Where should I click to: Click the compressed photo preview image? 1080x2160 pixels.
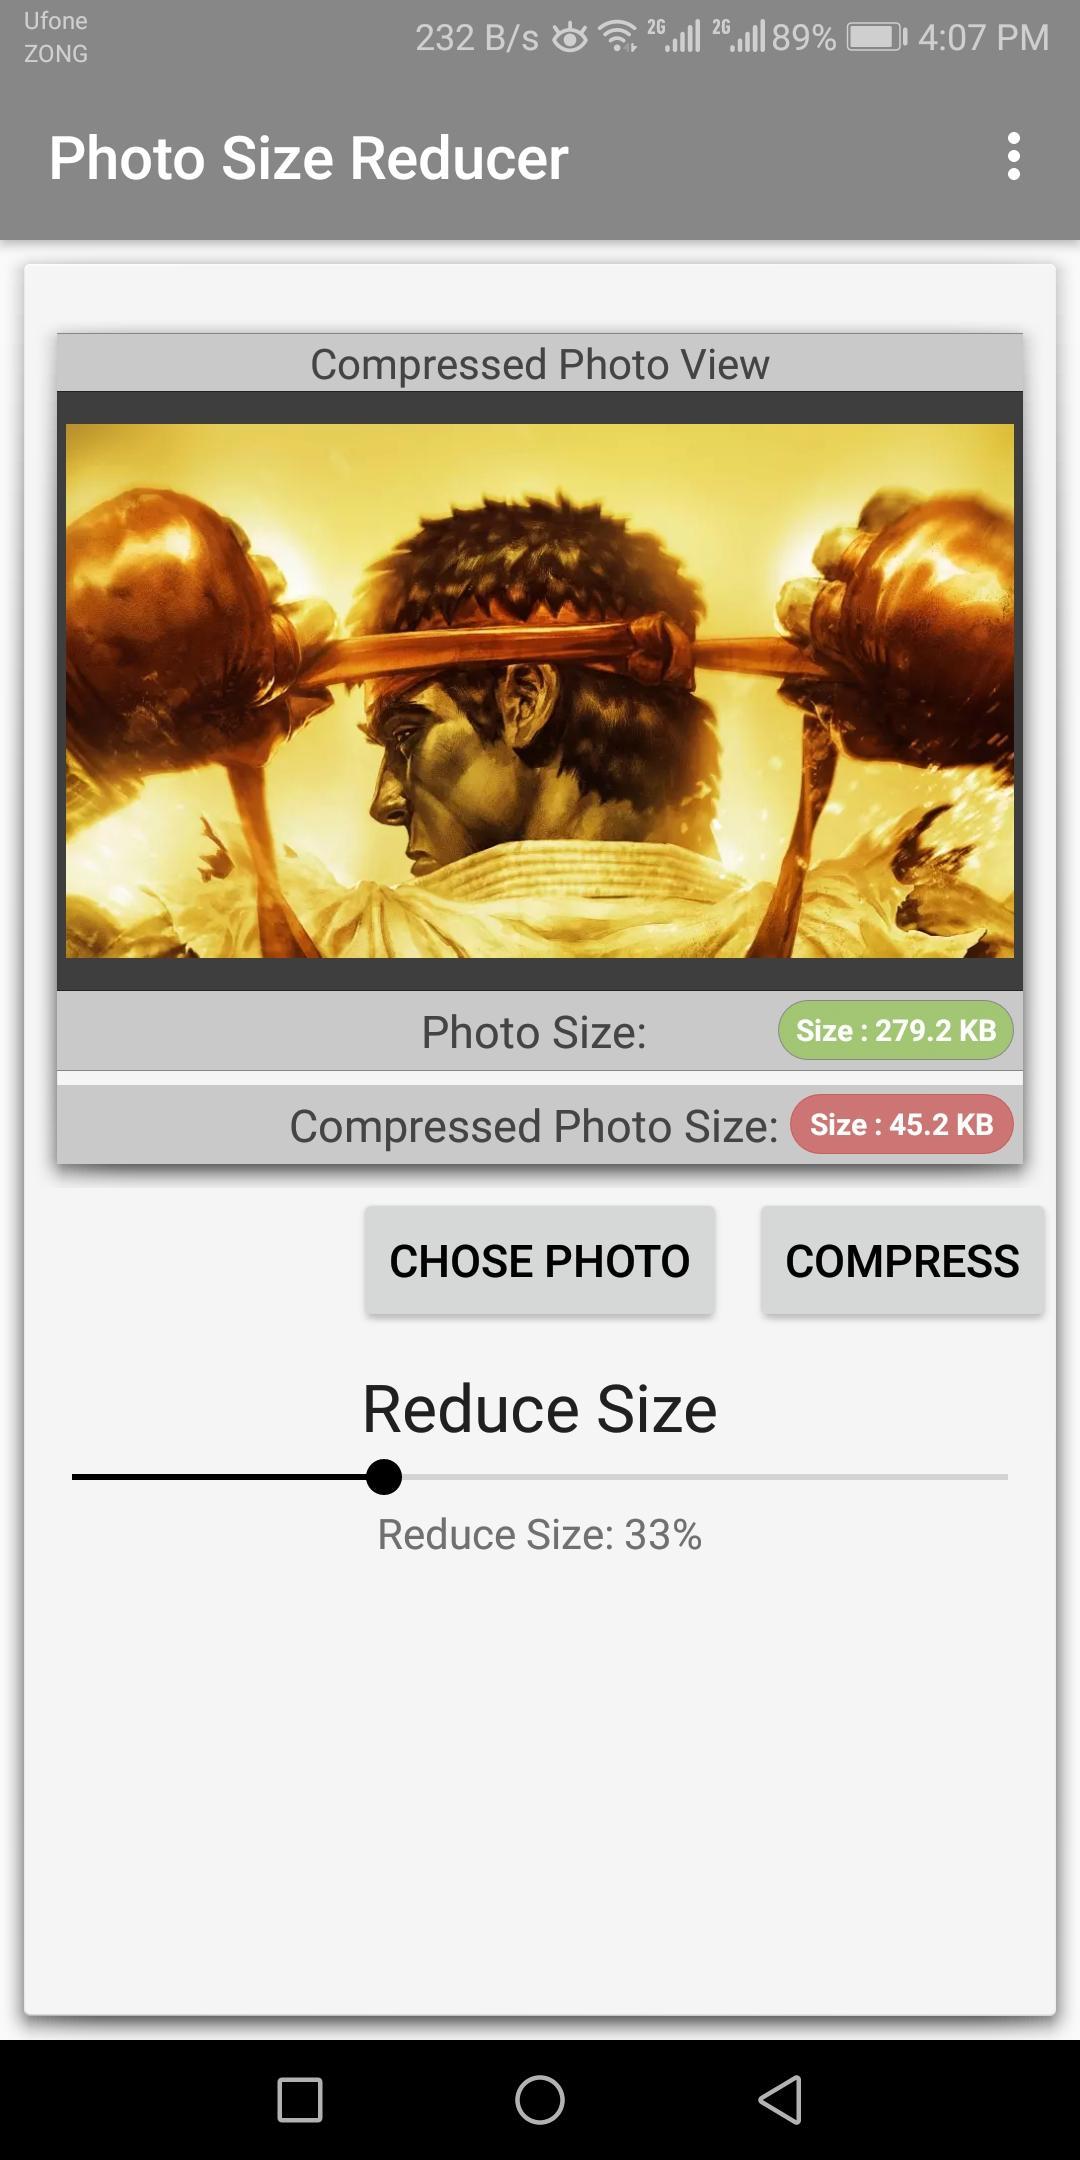[x=540, y=691]
